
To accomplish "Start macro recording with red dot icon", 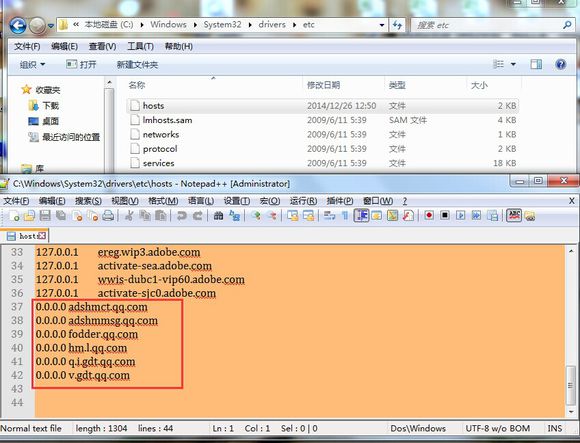I will (x=429, y=215).
